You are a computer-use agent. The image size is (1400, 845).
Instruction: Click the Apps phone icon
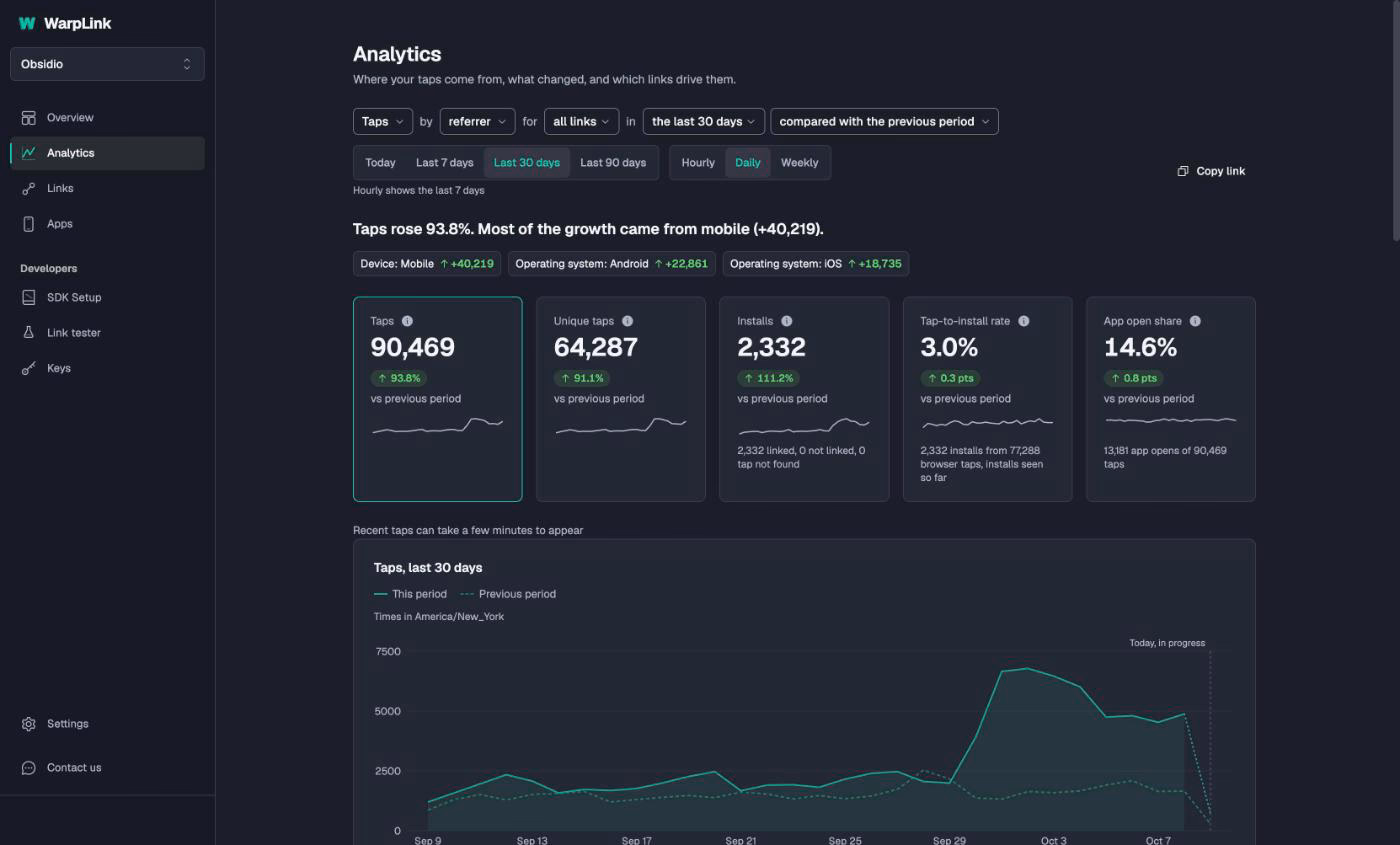(x=29, y=224)
